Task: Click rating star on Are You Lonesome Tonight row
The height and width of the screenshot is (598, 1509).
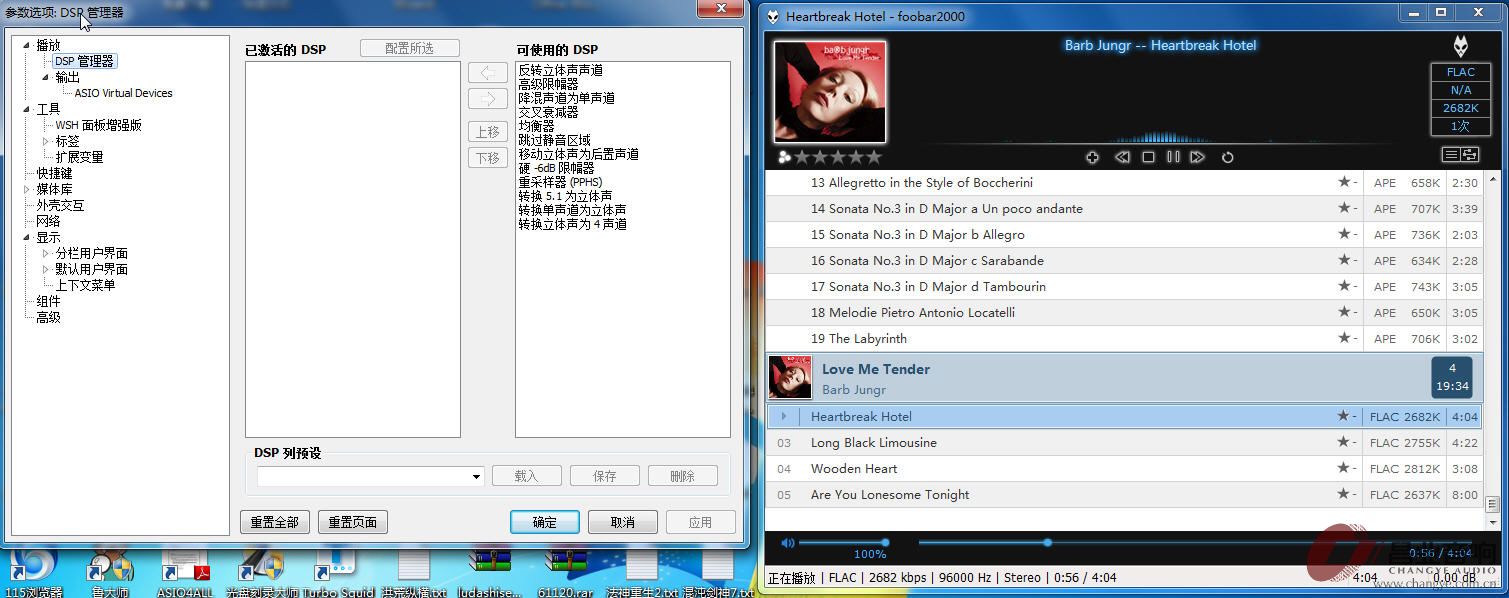Action: [1344, 494]
